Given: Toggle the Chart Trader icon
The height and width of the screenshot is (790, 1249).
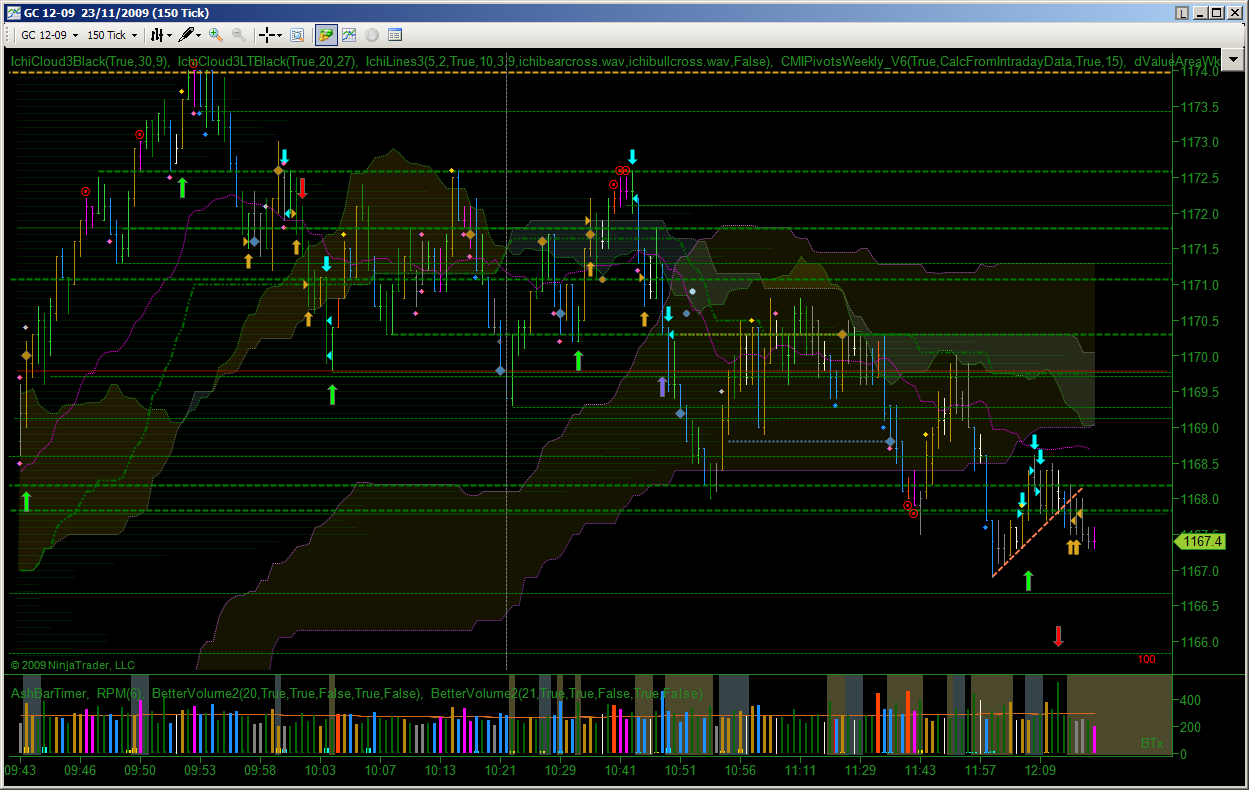Looking at the screenshot, I should (326, 35).
